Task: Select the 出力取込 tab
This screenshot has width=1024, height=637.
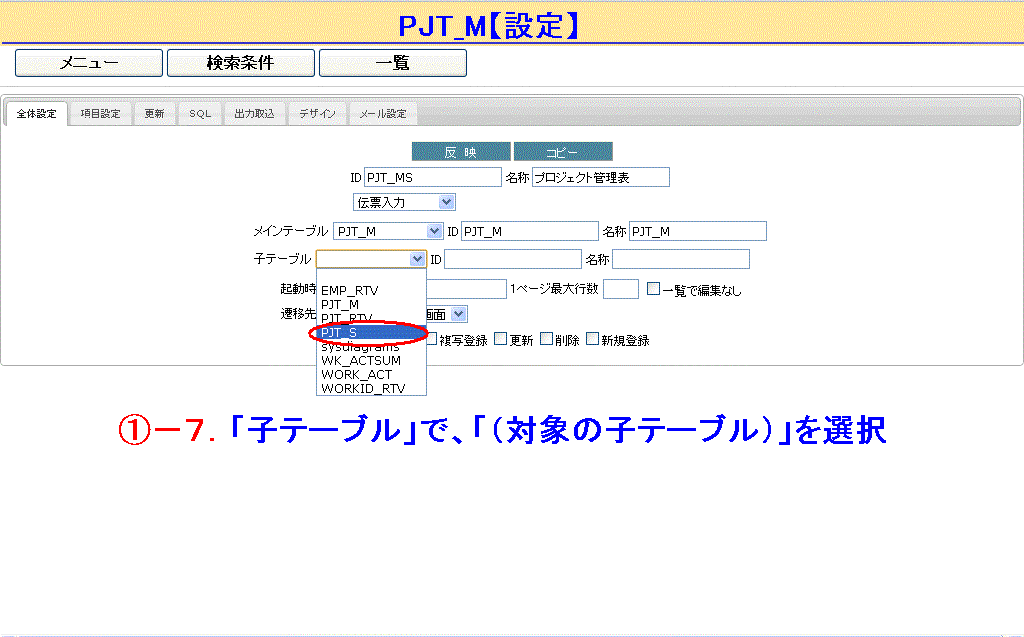Action: 254,114
